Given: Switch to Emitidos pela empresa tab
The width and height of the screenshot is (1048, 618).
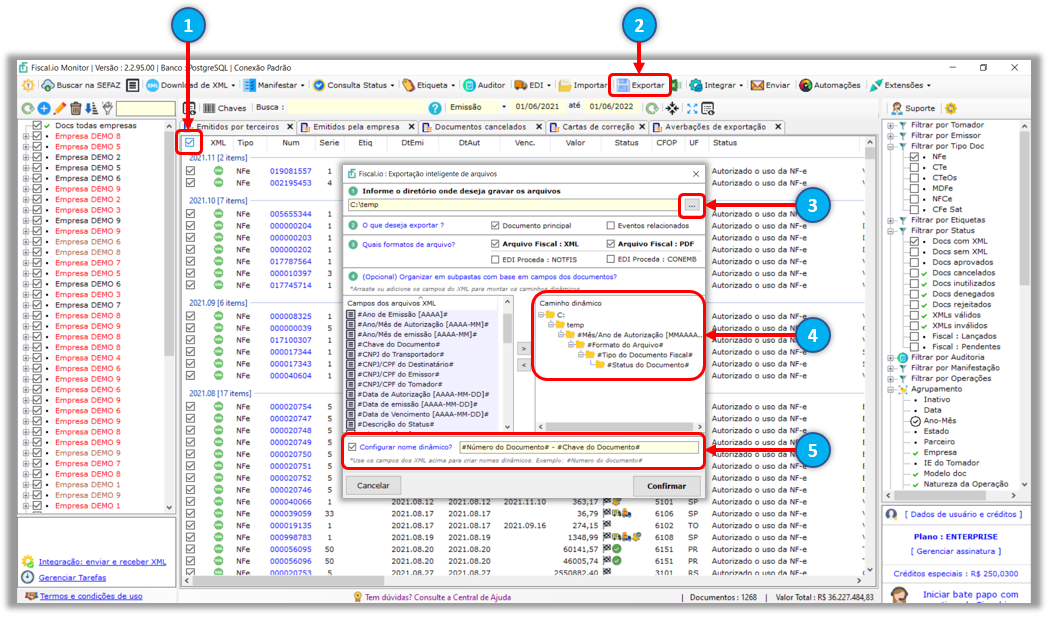Looking at the screenshot, I should click(356, 127).
